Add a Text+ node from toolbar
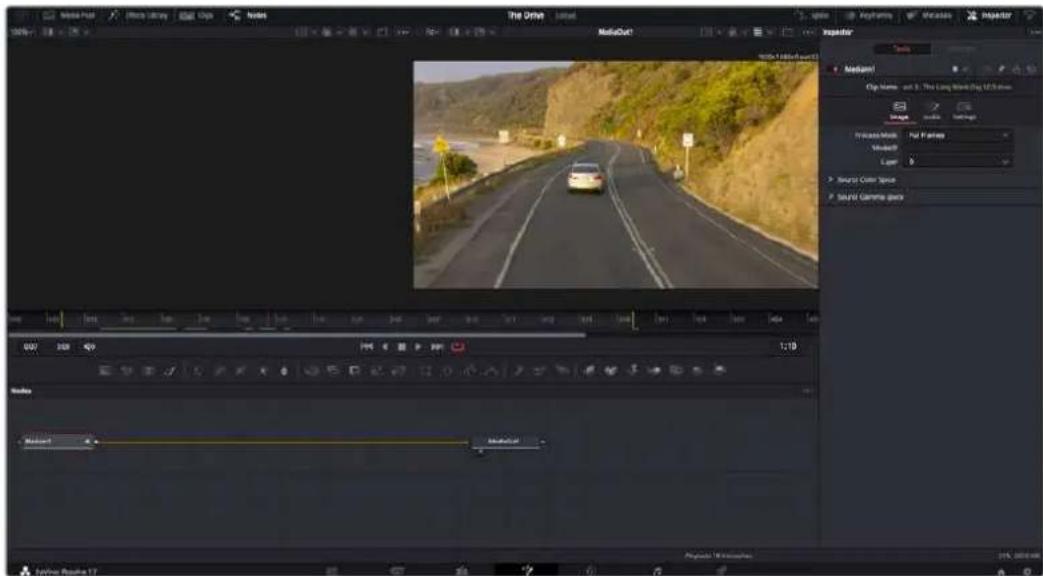This screenshot has height=576, width=1043. point(149,370)
